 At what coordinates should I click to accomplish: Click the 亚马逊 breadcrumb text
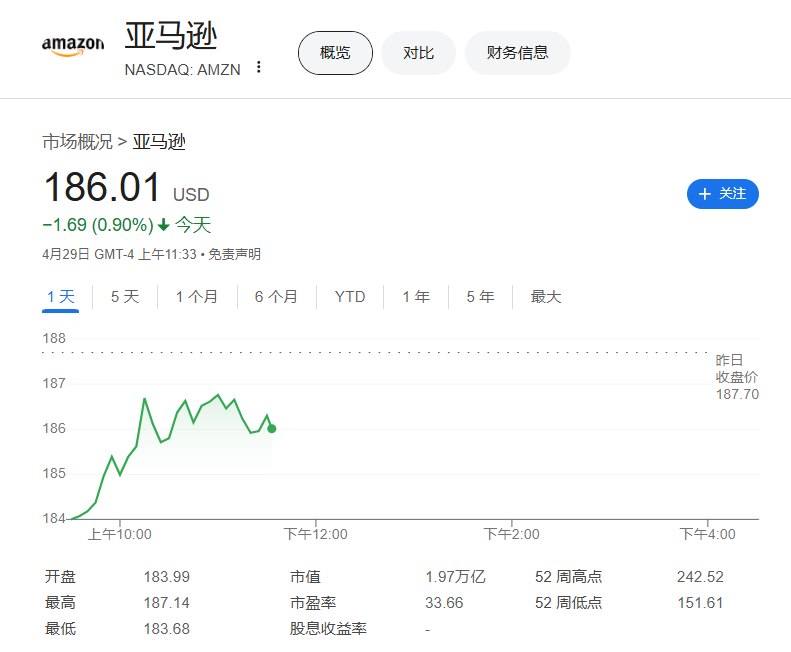pos(159,142)
